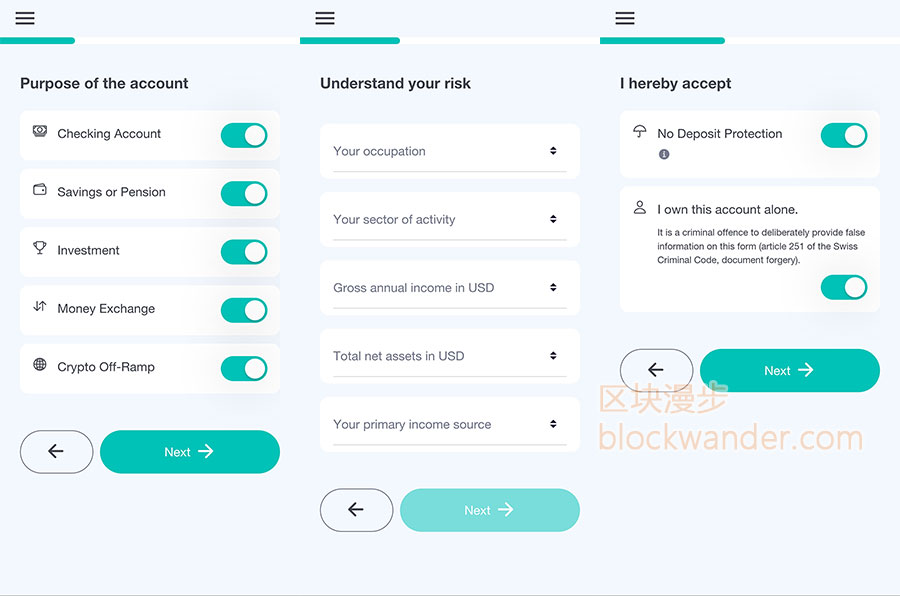Open the Your occupation dropdown
The height and width of the screenshot is (596, 900).
point(449,152)
